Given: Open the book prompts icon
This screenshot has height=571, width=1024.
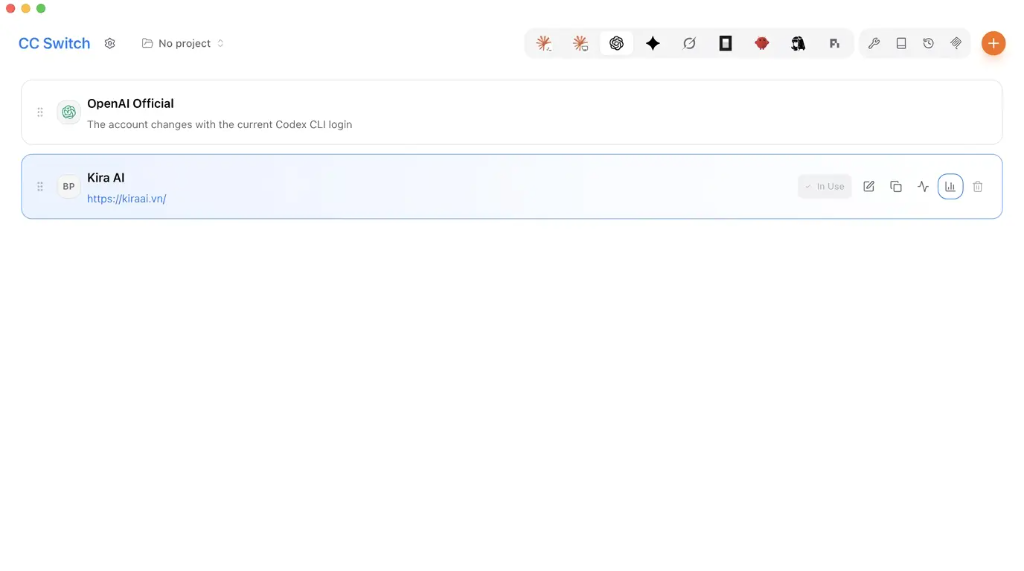Looking at the screenshot, I should click(x=901, y=43).
